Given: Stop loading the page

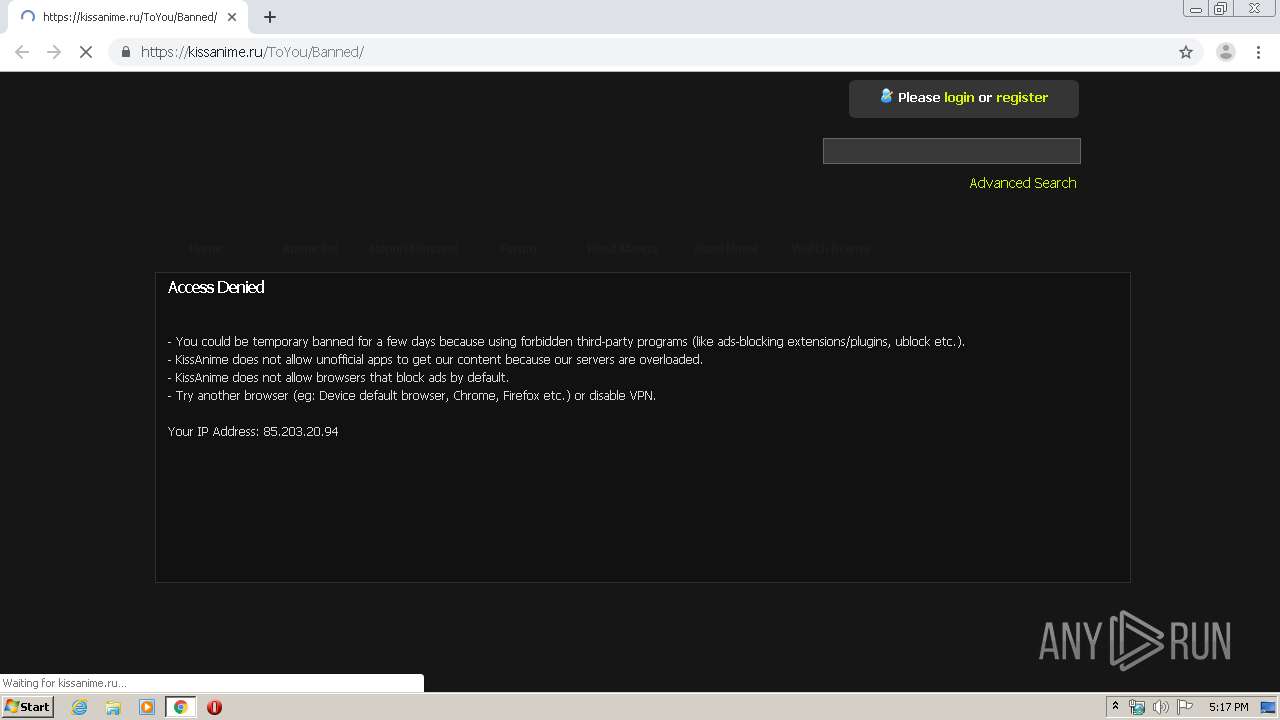Looking at the screenshot, I should (86, 52).
